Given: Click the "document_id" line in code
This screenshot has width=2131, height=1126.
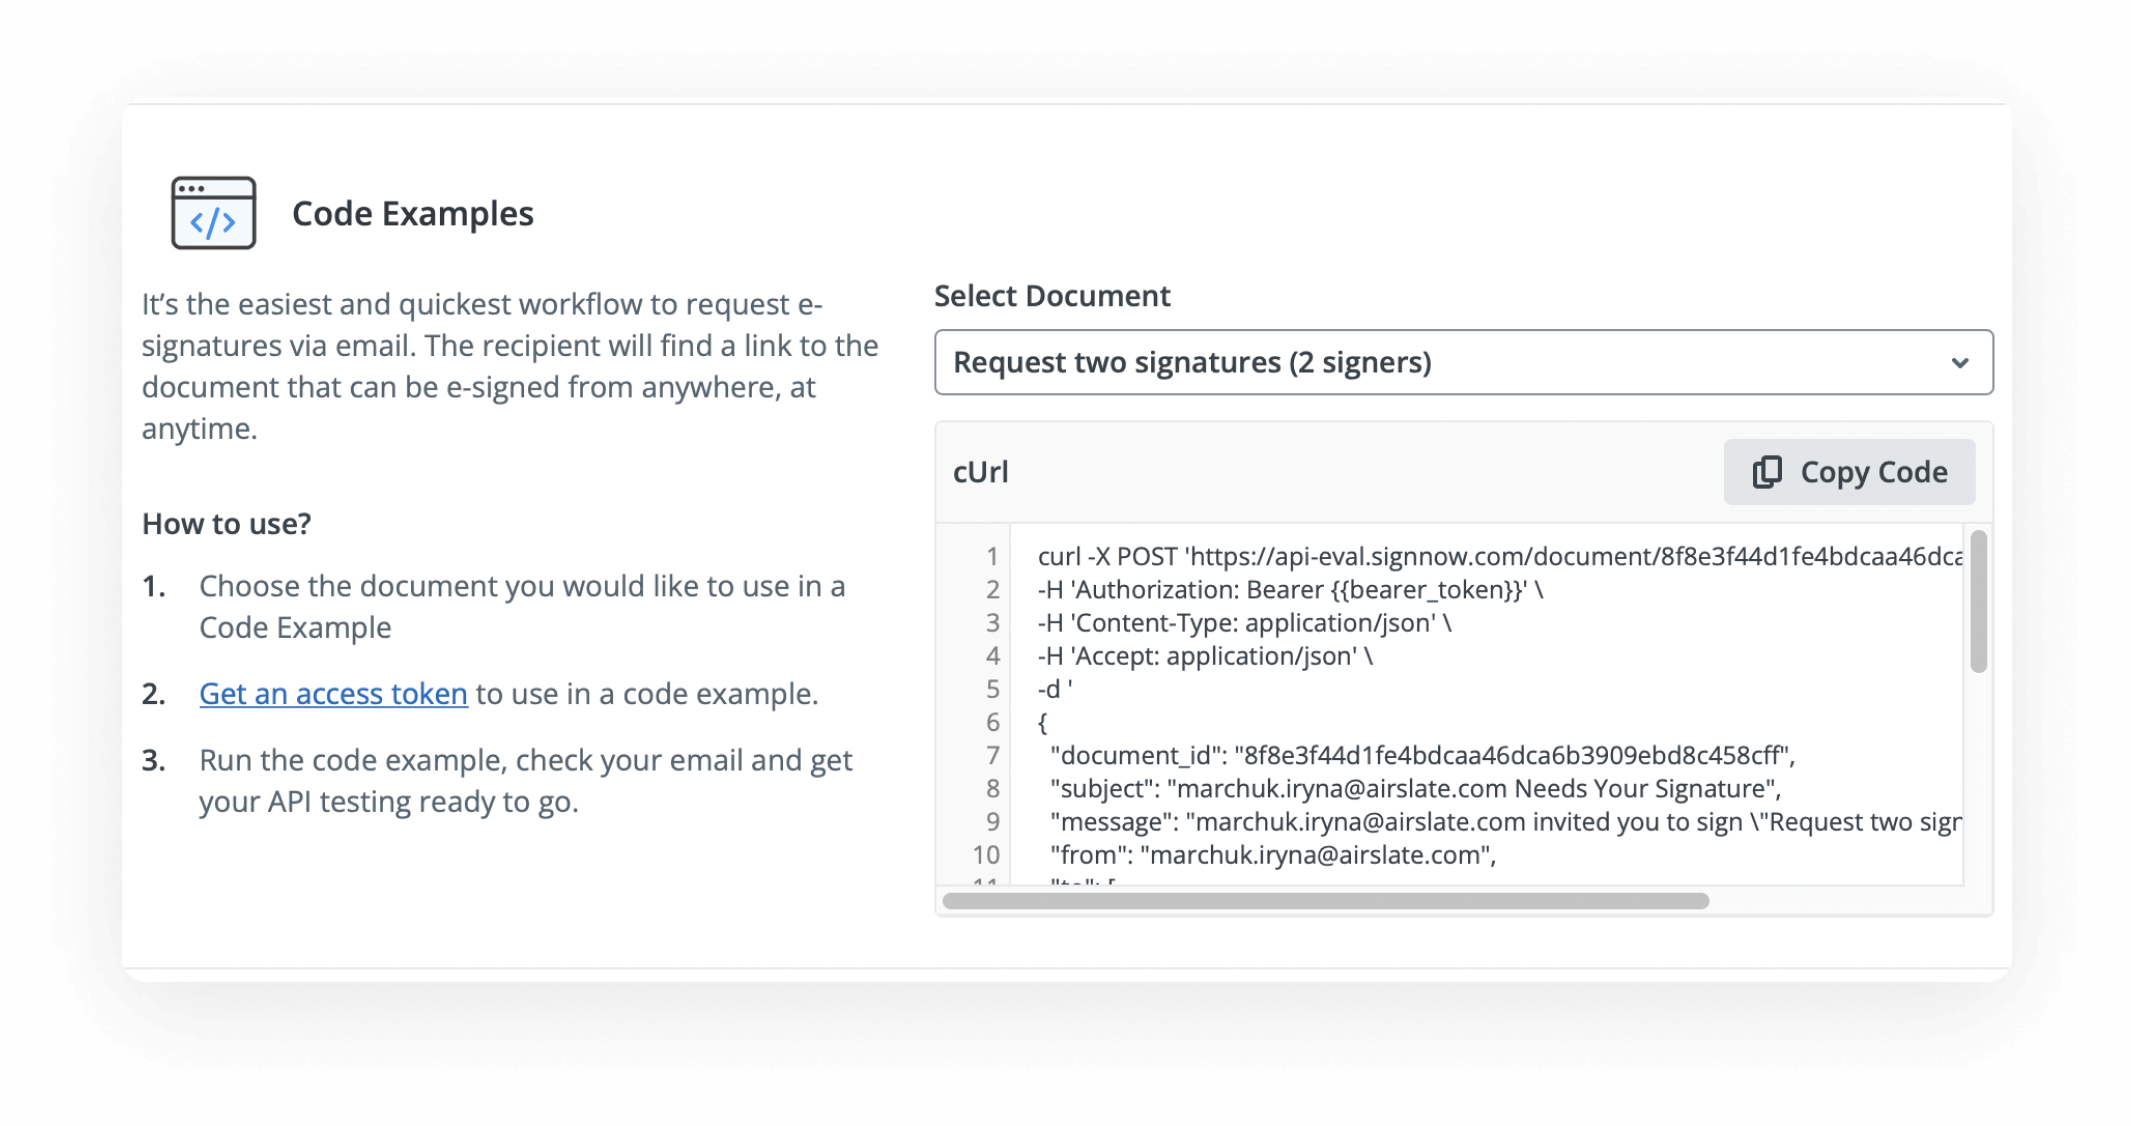Looking at the screenshot, I should point(1422,755).
